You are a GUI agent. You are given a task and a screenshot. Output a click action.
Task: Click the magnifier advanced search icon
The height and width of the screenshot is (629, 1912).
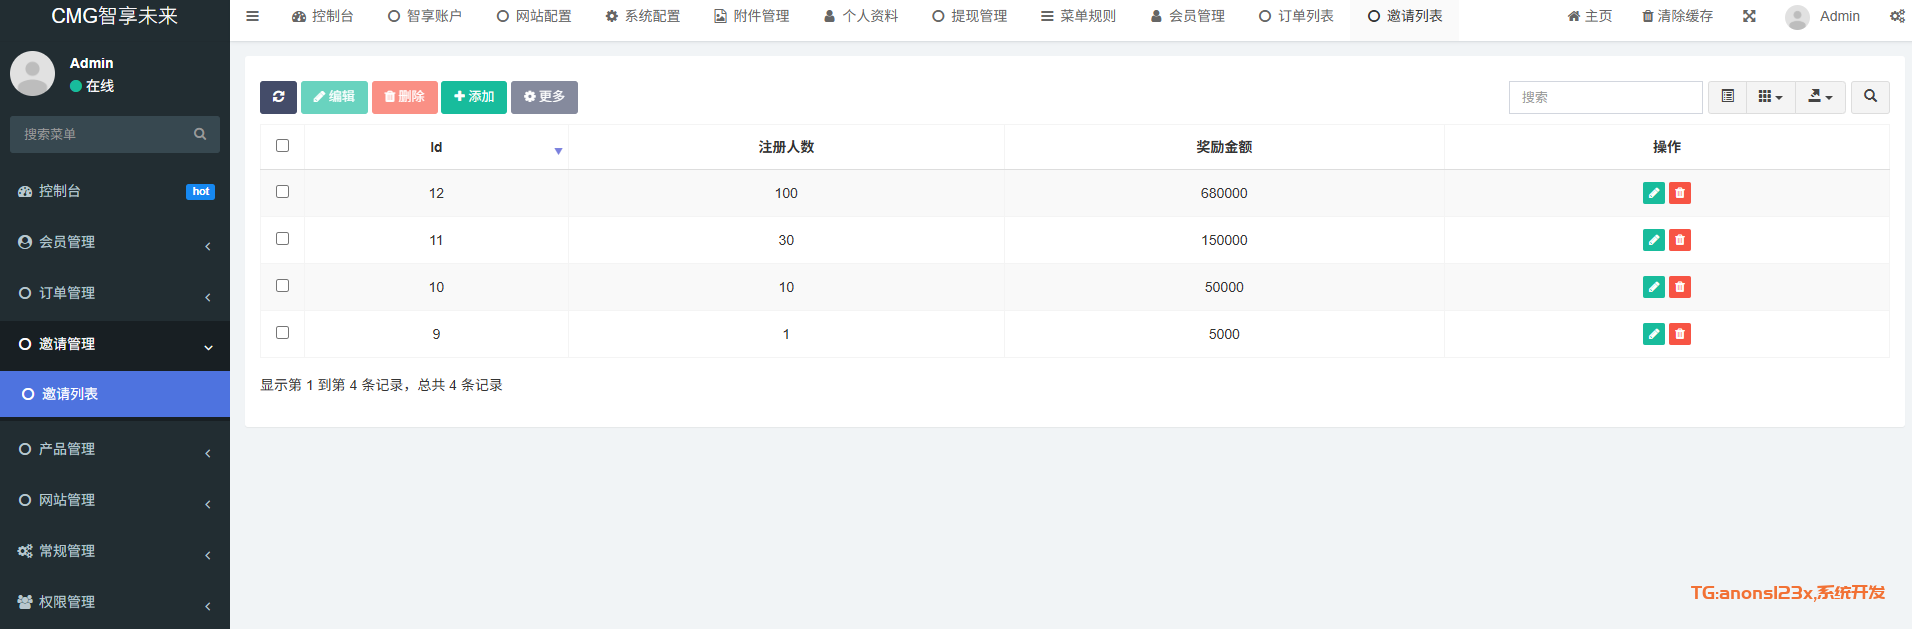[x=1870, y=97]
